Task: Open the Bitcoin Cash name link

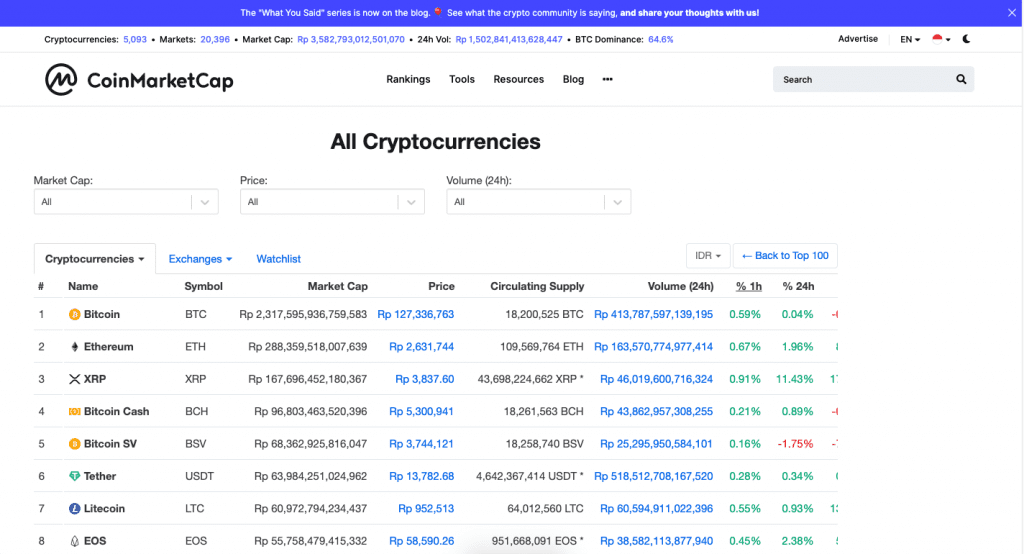Action: 116,411
